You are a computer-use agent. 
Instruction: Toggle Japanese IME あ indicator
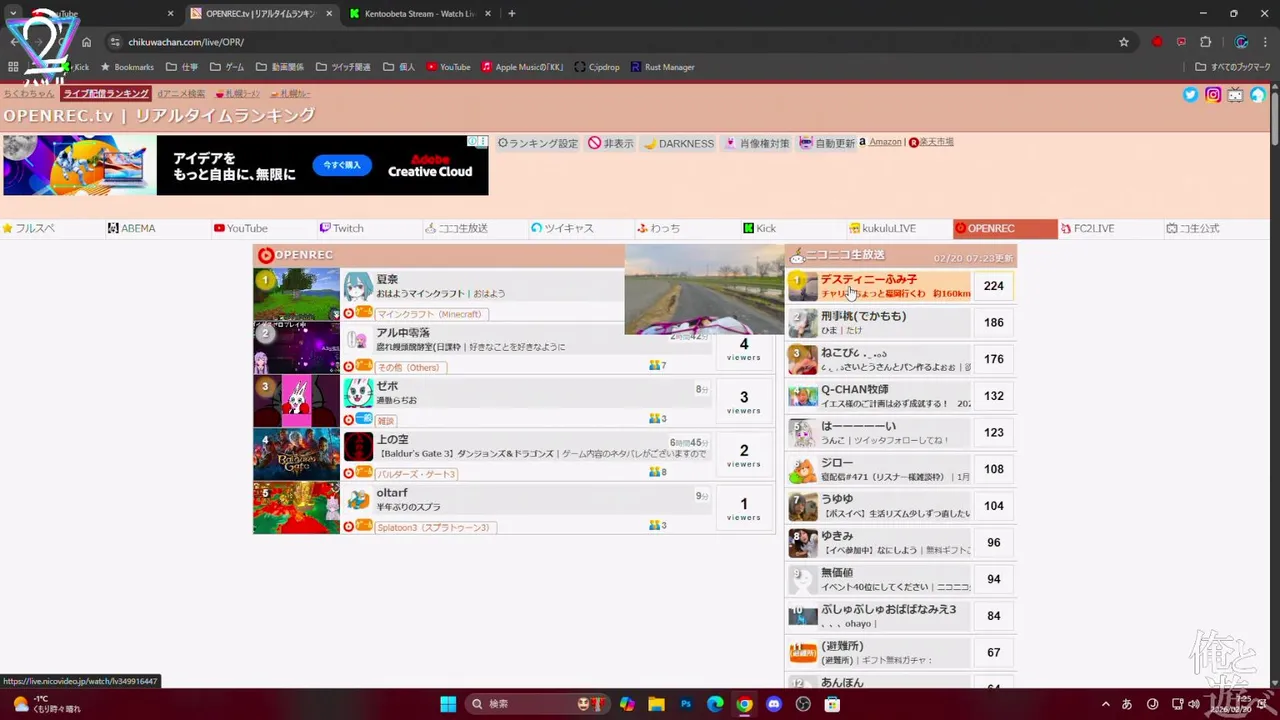point(1128,704)
